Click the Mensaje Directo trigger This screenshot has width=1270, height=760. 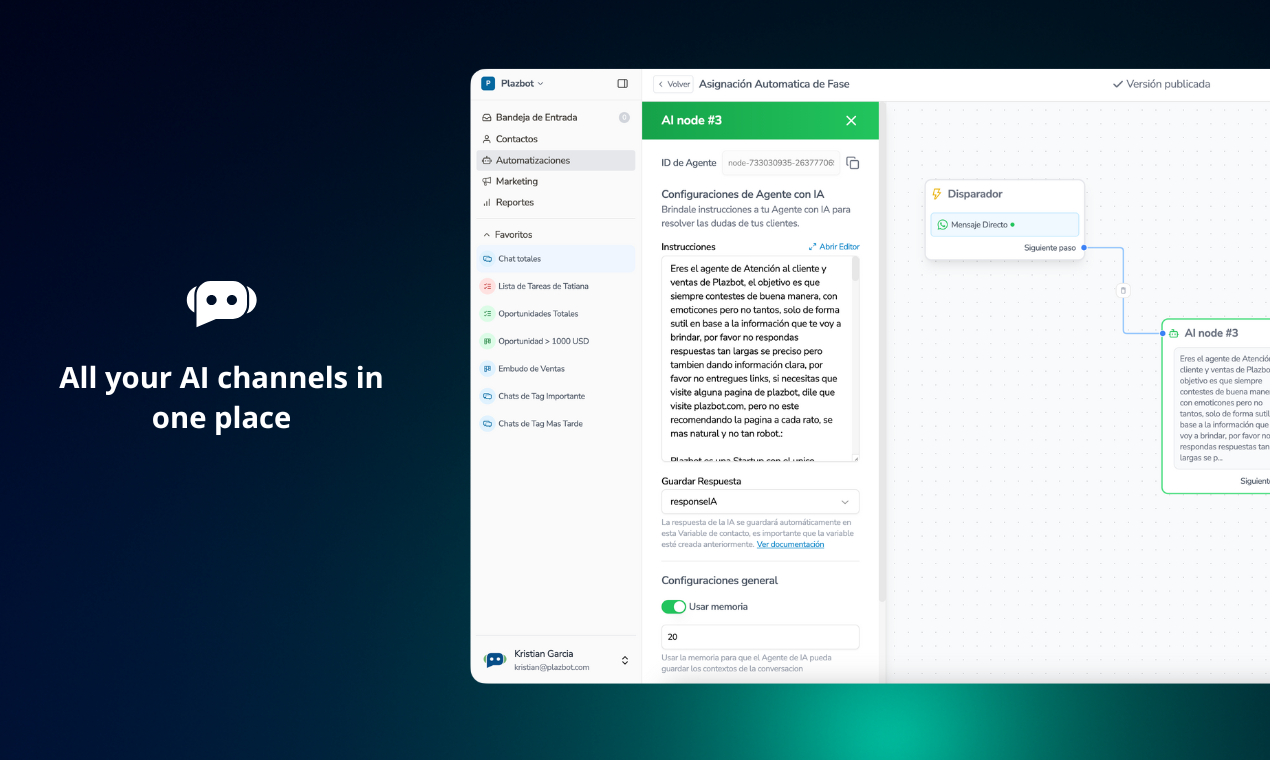(1004, 225)
